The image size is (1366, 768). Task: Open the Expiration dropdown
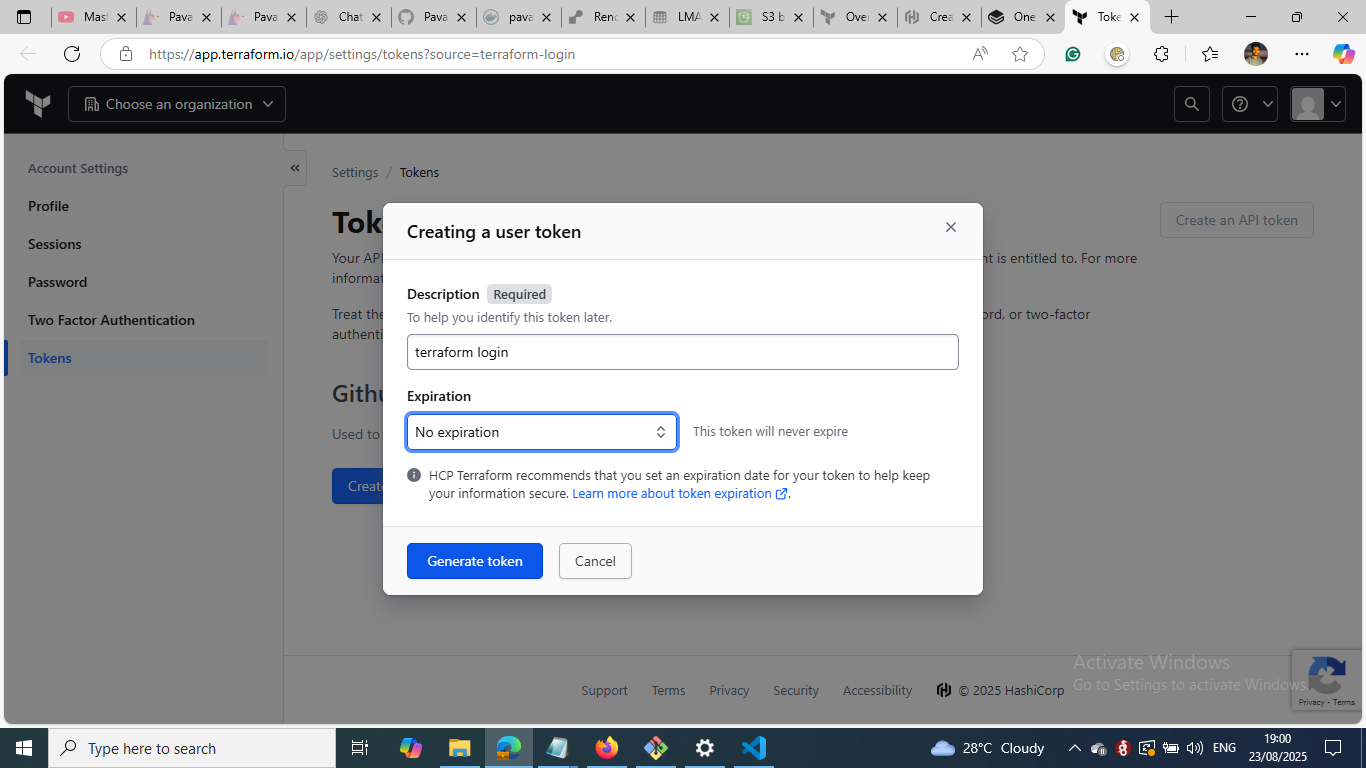[x=541, y=432]
